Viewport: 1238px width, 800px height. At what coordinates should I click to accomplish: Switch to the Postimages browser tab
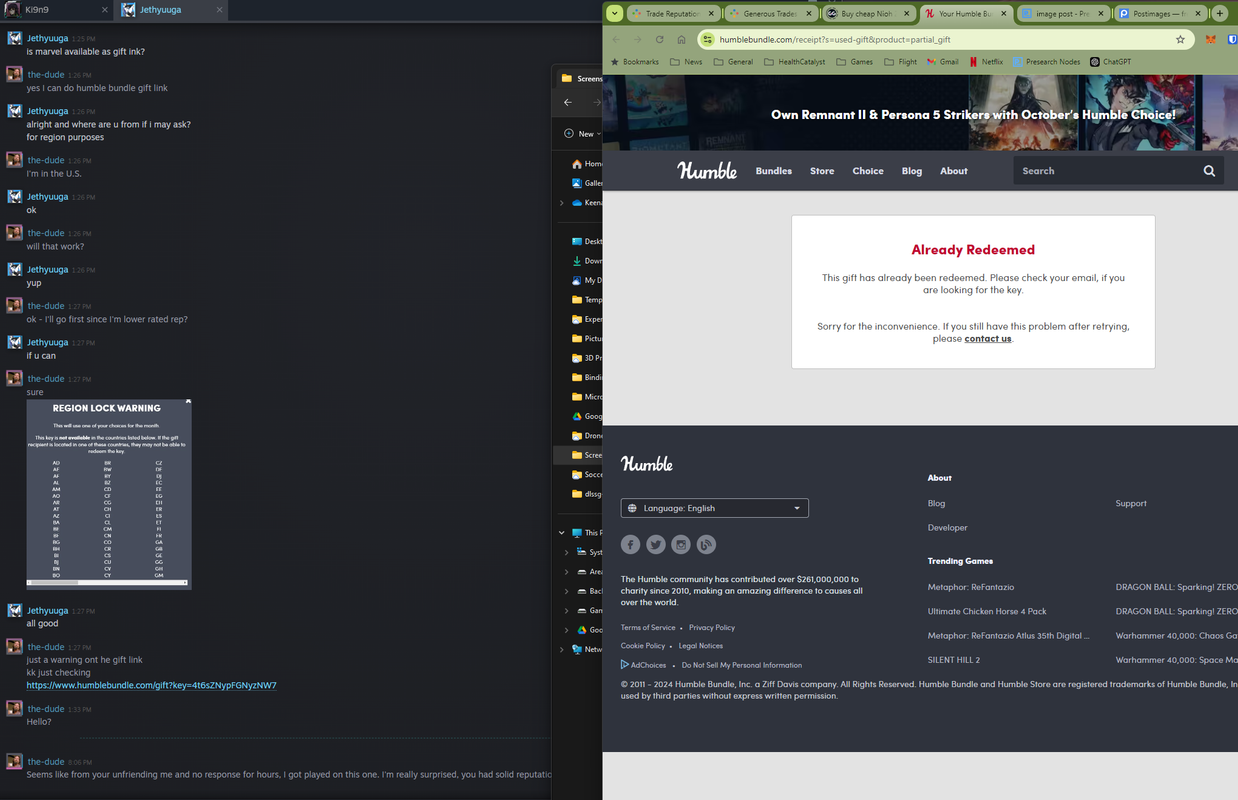pyautogui.click(x=1160, y=14)
